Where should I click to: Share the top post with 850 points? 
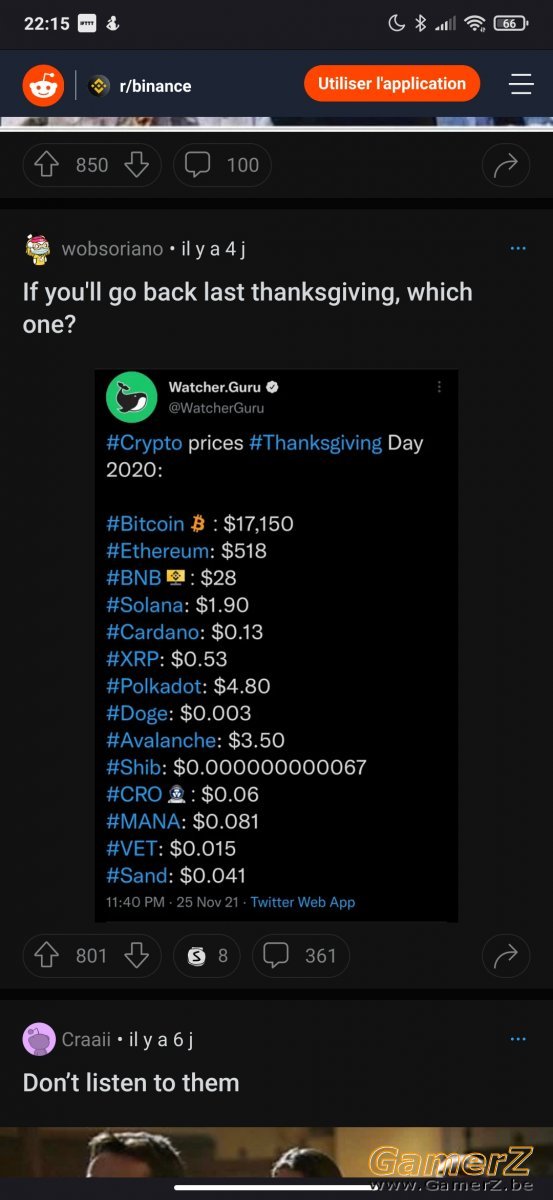[506, 165]
